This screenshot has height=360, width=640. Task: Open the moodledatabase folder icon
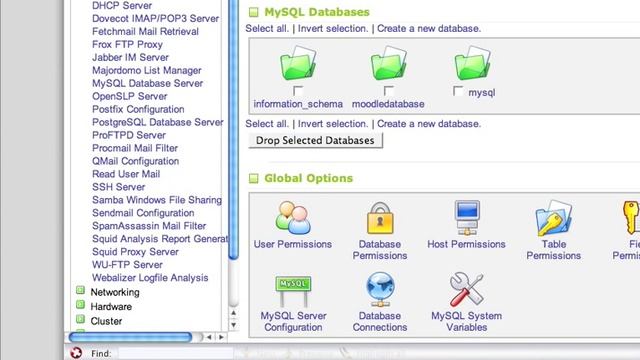(x=388, y=63)
